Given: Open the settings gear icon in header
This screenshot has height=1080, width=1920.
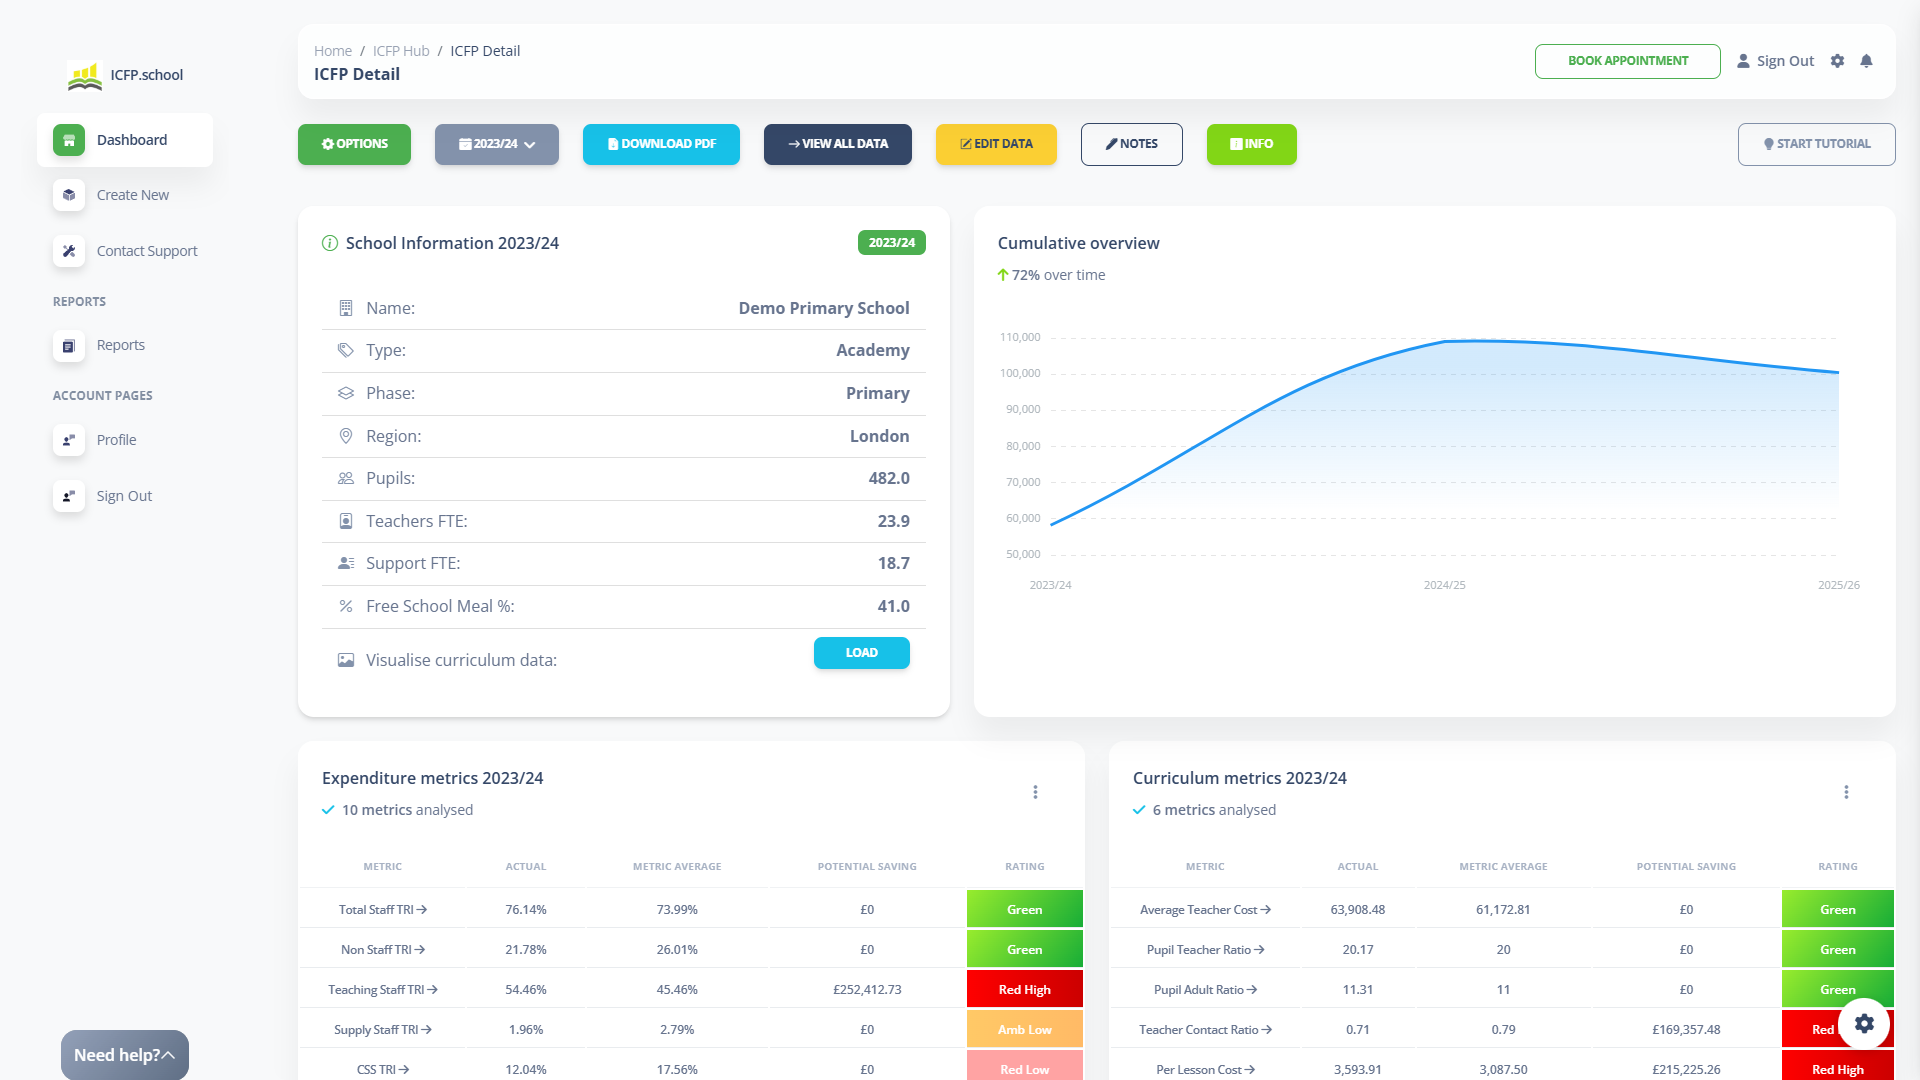Looking at the screenshot, I should click(x=1838, y=61).
